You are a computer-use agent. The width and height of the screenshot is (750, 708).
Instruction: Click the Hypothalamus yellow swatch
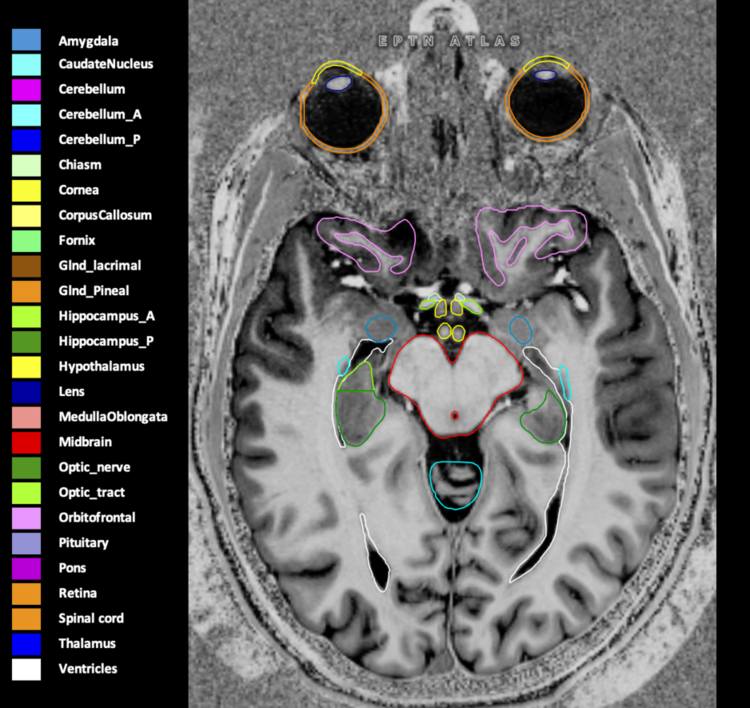(26, 367)
